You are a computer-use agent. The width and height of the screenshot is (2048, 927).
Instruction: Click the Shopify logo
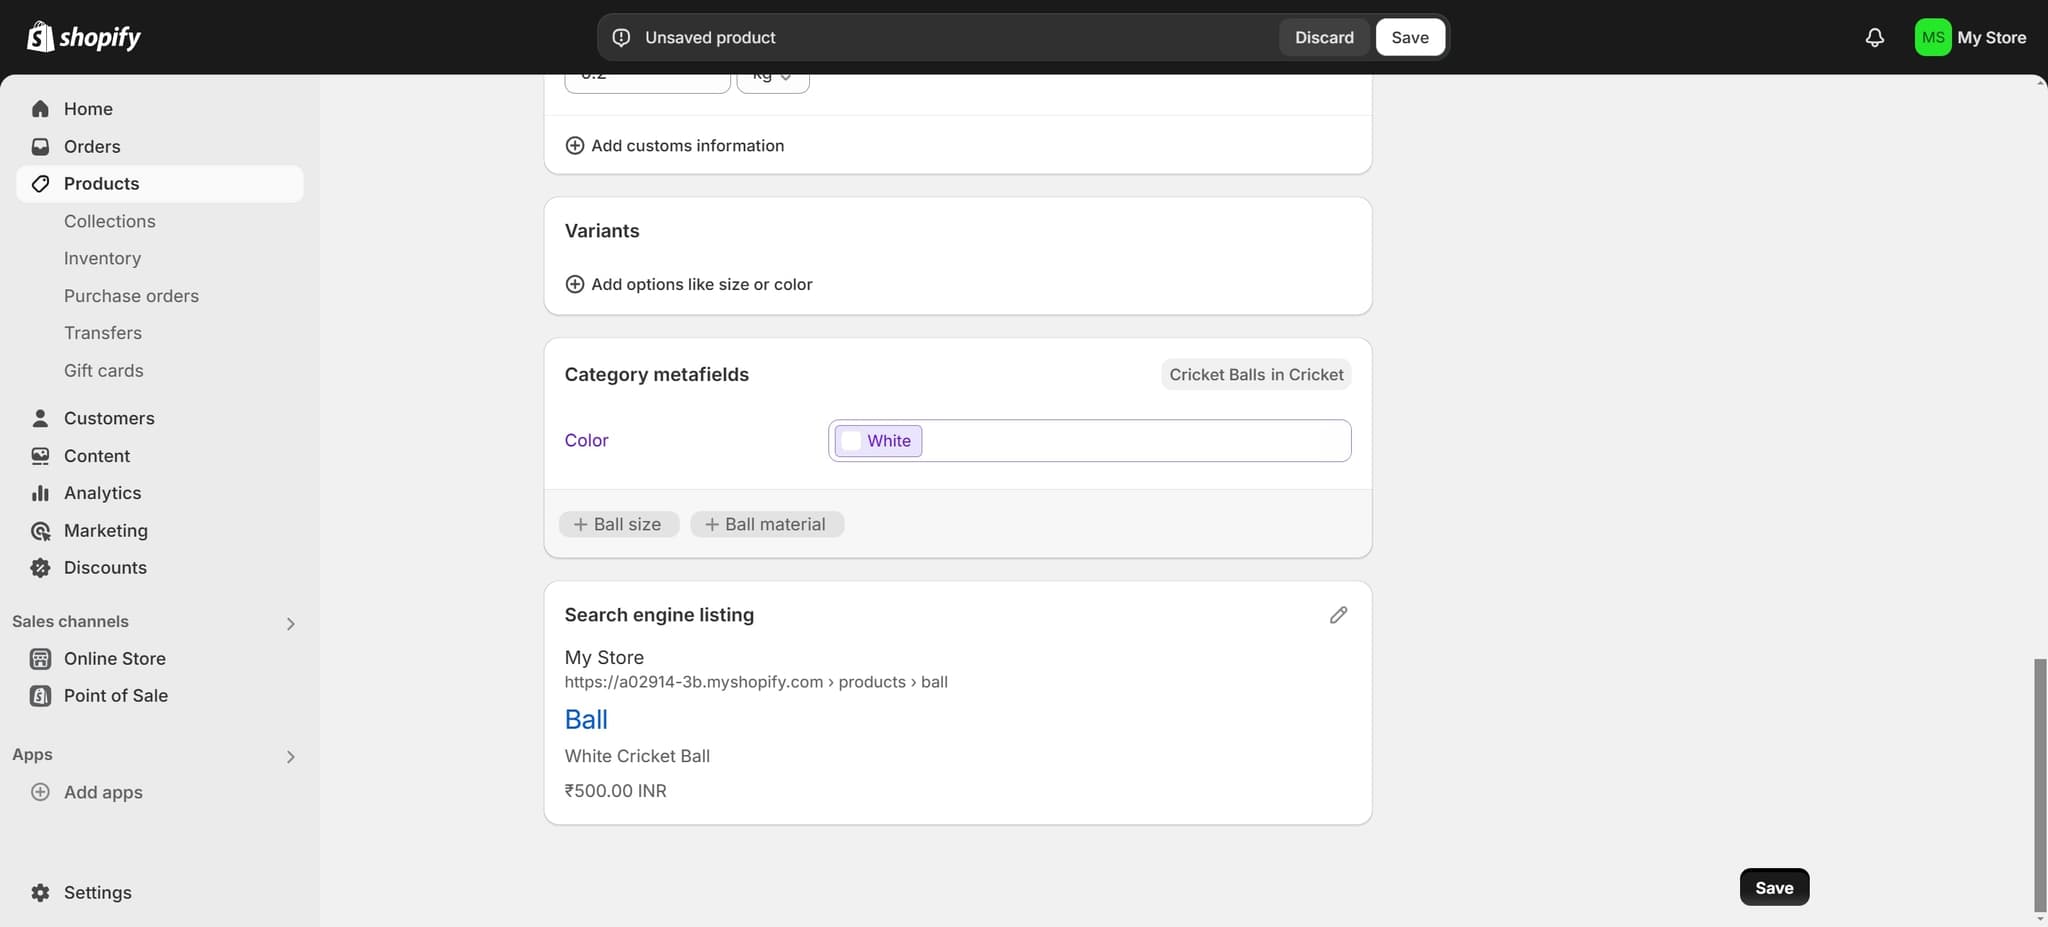(84, 37)
